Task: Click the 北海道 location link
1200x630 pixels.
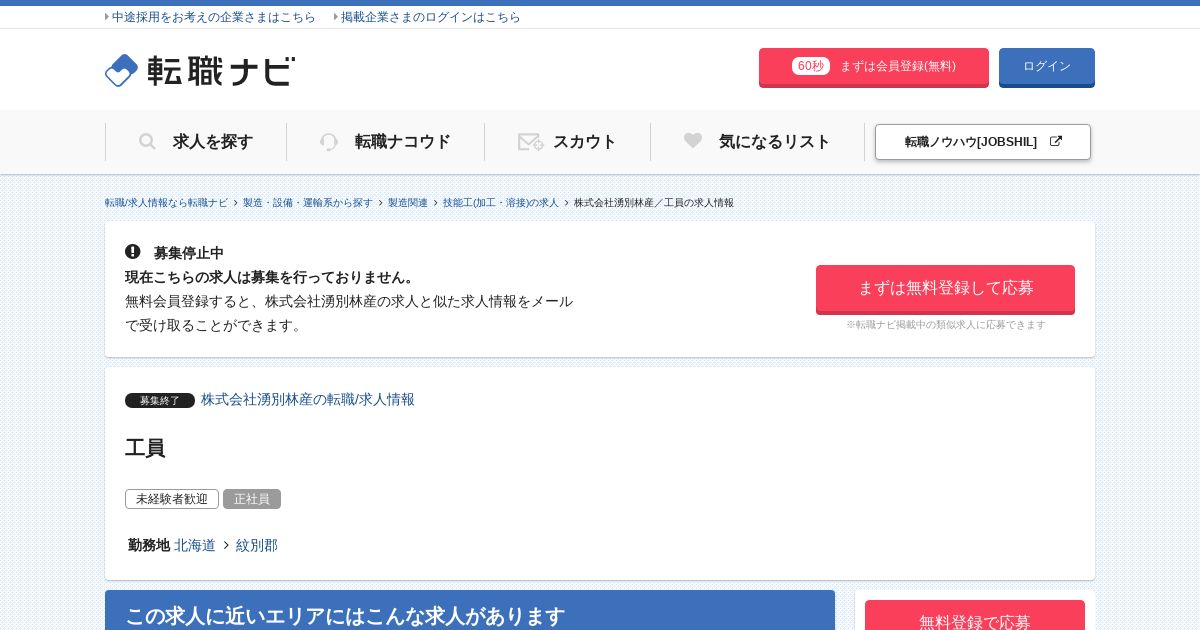Action: [195, 545]
